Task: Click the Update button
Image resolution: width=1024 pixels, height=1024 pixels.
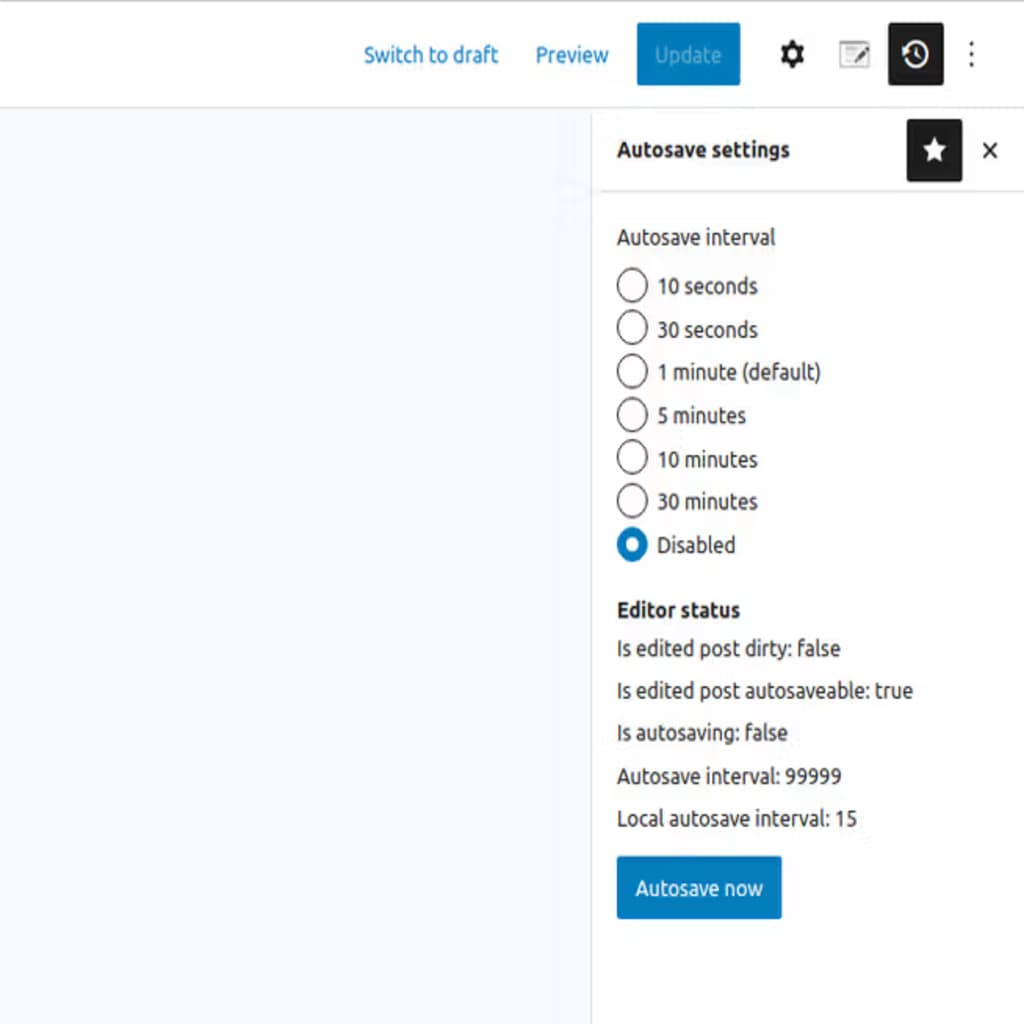Action: [688, 54]
